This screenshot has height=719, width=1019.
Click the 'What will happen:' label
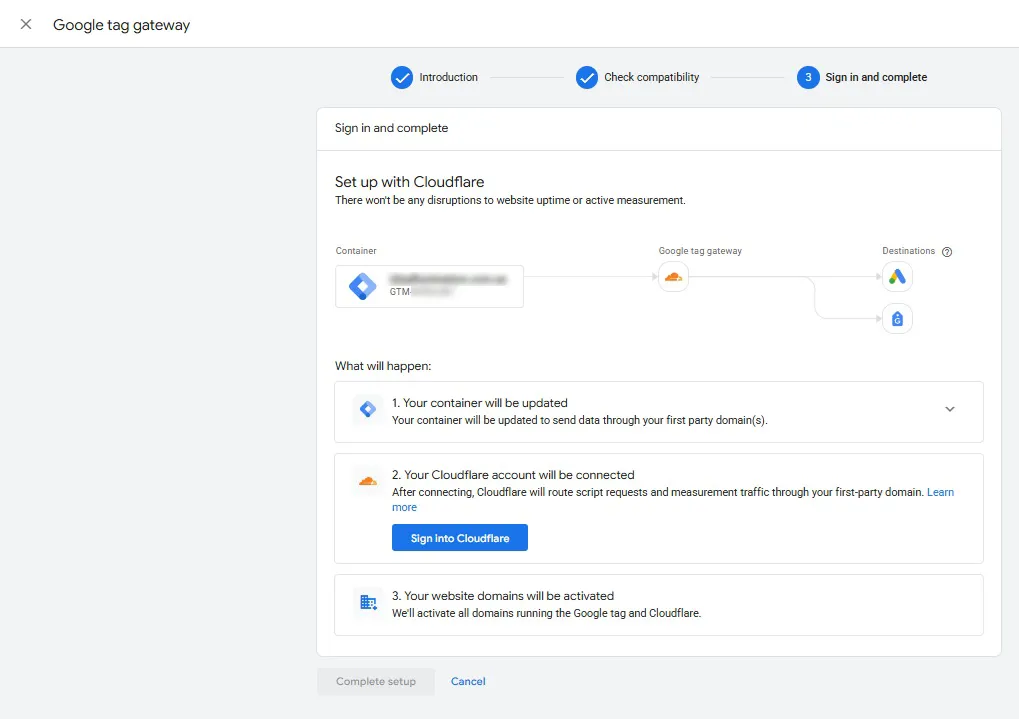[383, 366]
